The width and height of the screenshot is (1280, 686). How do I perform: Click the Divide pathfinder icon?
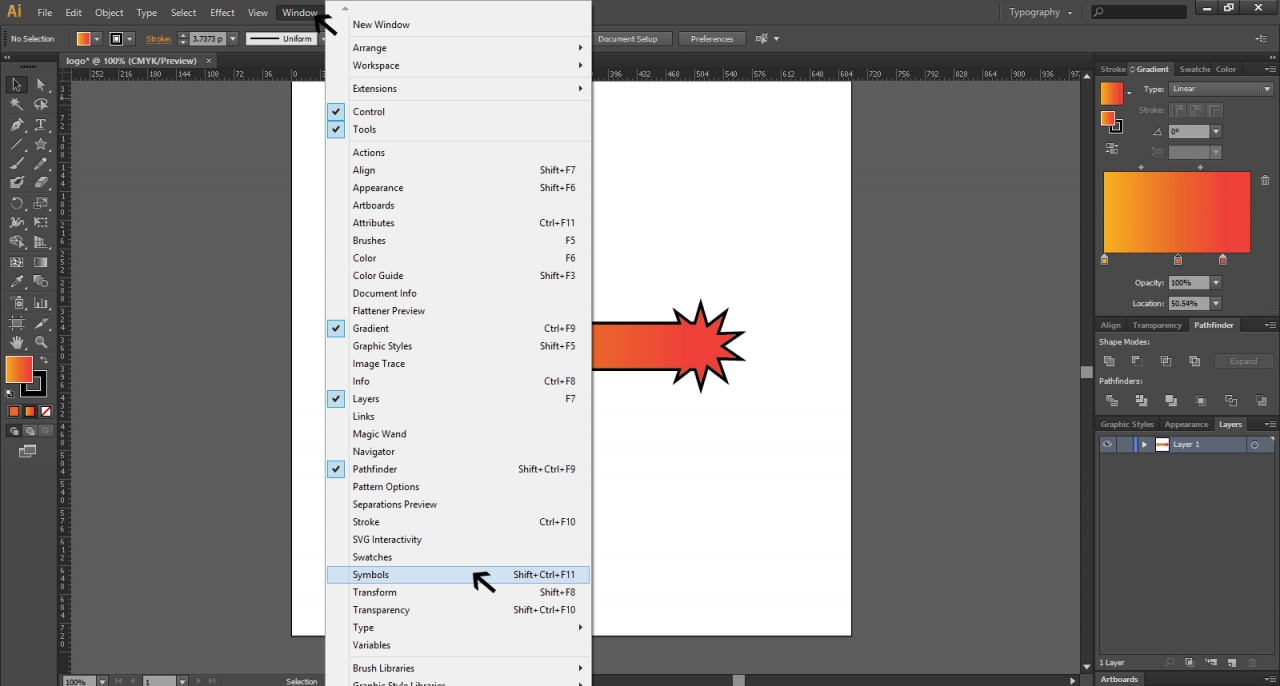tap(1112, 400)
